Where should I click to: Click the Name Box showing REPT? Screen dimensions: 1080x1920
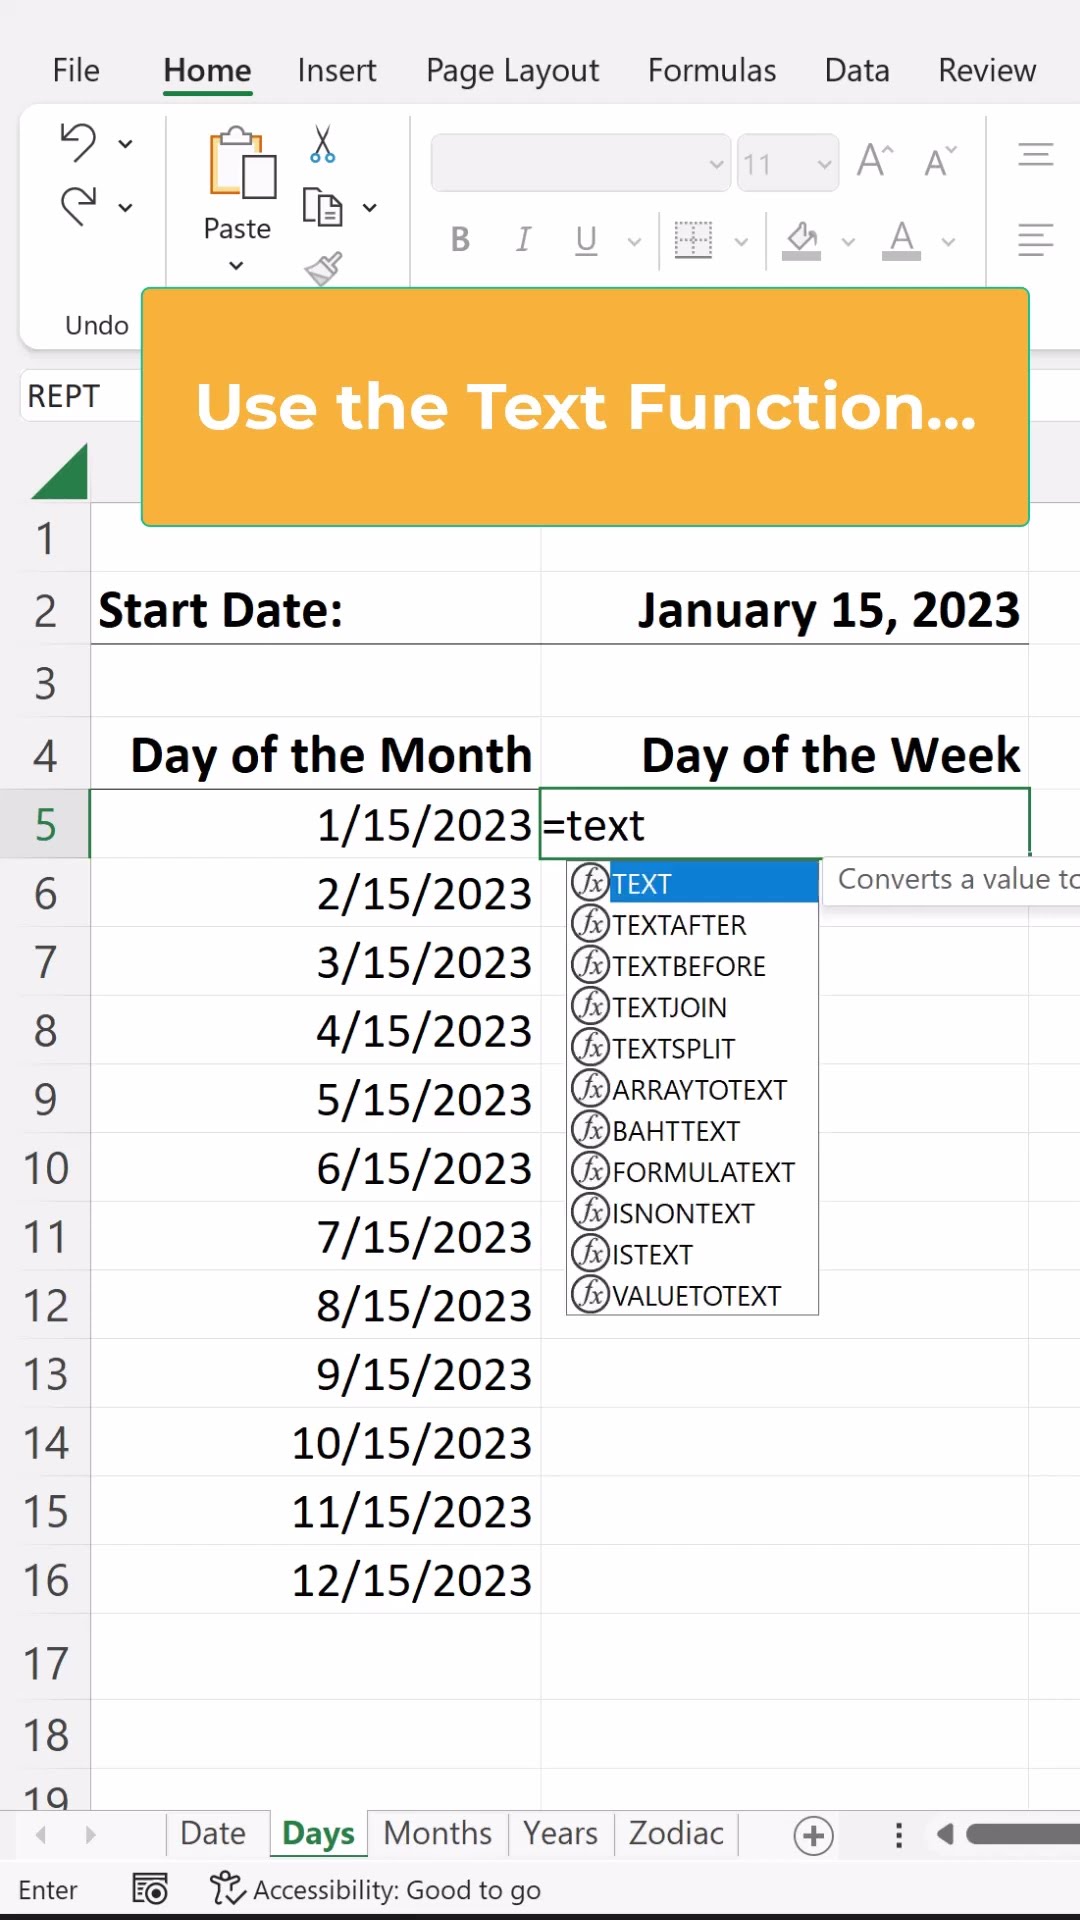tap(64, 396)
